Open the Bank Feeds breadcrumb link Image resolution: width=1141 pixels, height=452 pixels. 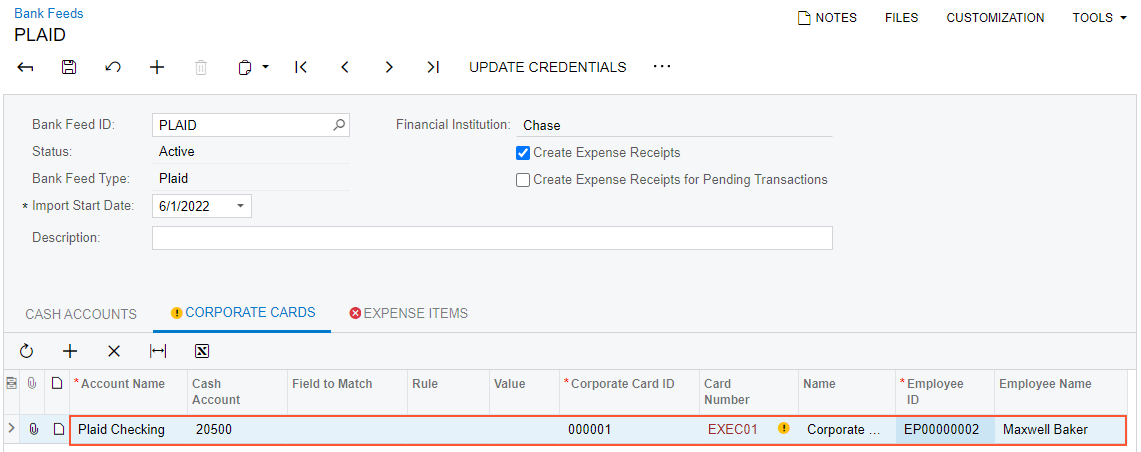pyautogui.click(x=49, y=14)
